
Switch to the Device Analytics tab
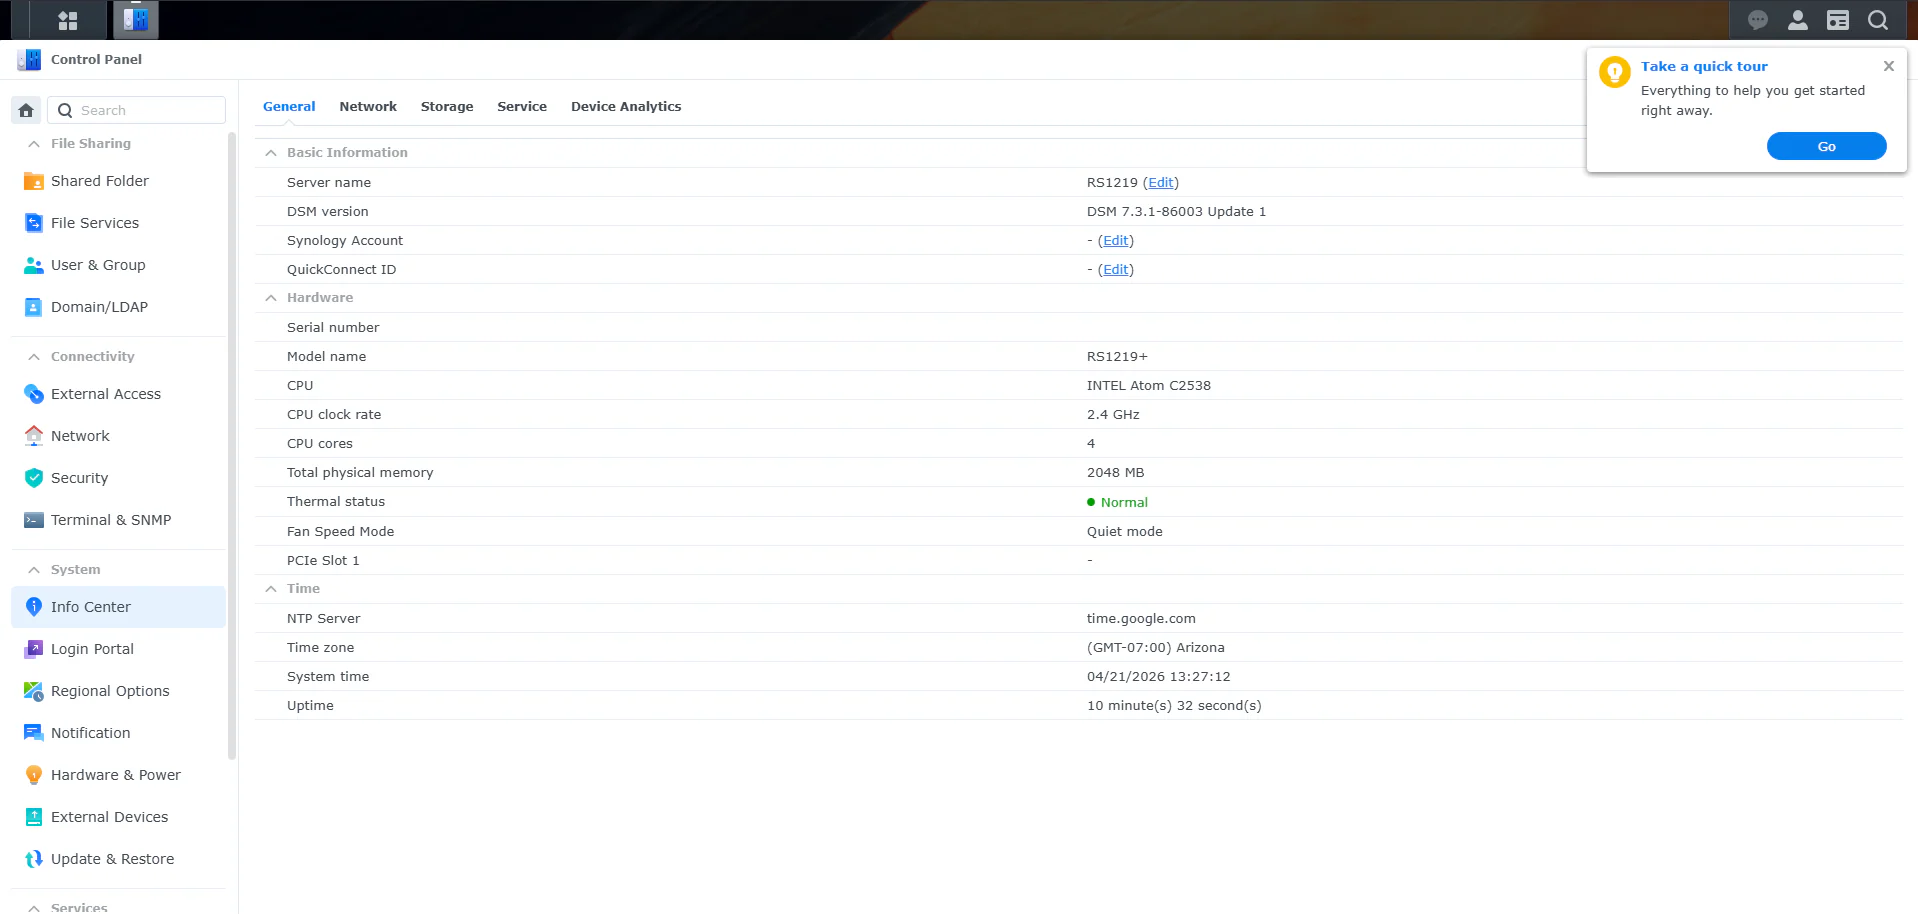[626, 106]
